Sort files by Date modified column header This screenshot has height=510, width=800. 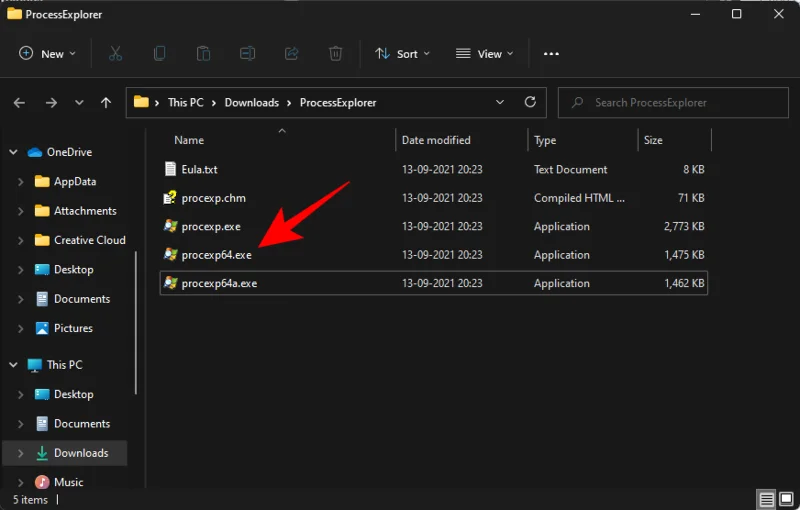pyautogui.click(x=436, y=140)
